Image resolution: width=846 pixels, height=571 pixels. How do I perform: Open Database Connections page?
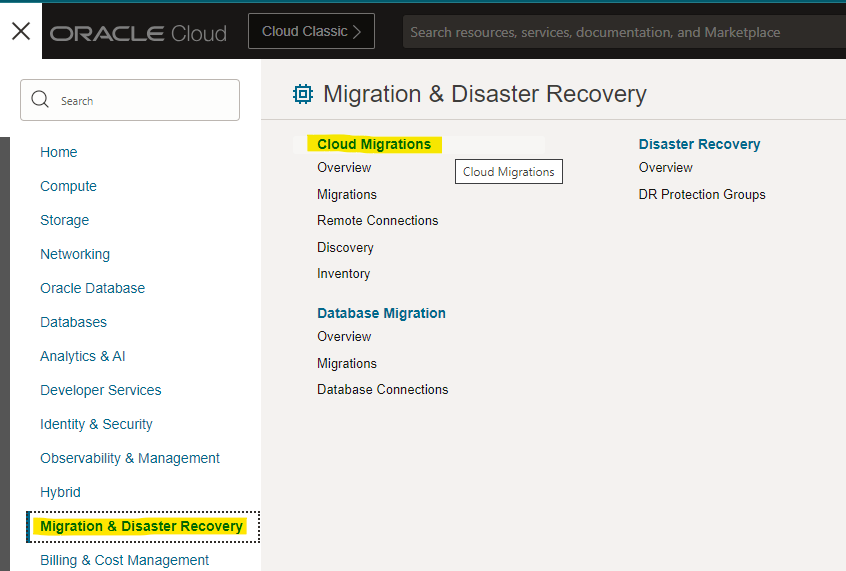[383, 389]
